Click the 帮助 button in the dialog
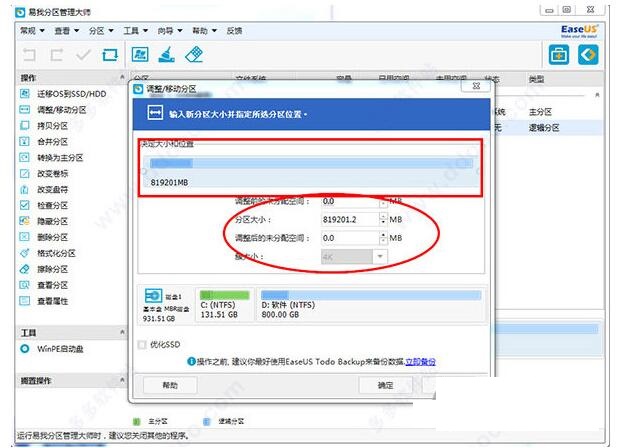628x448 pixels. click(170, 385)
